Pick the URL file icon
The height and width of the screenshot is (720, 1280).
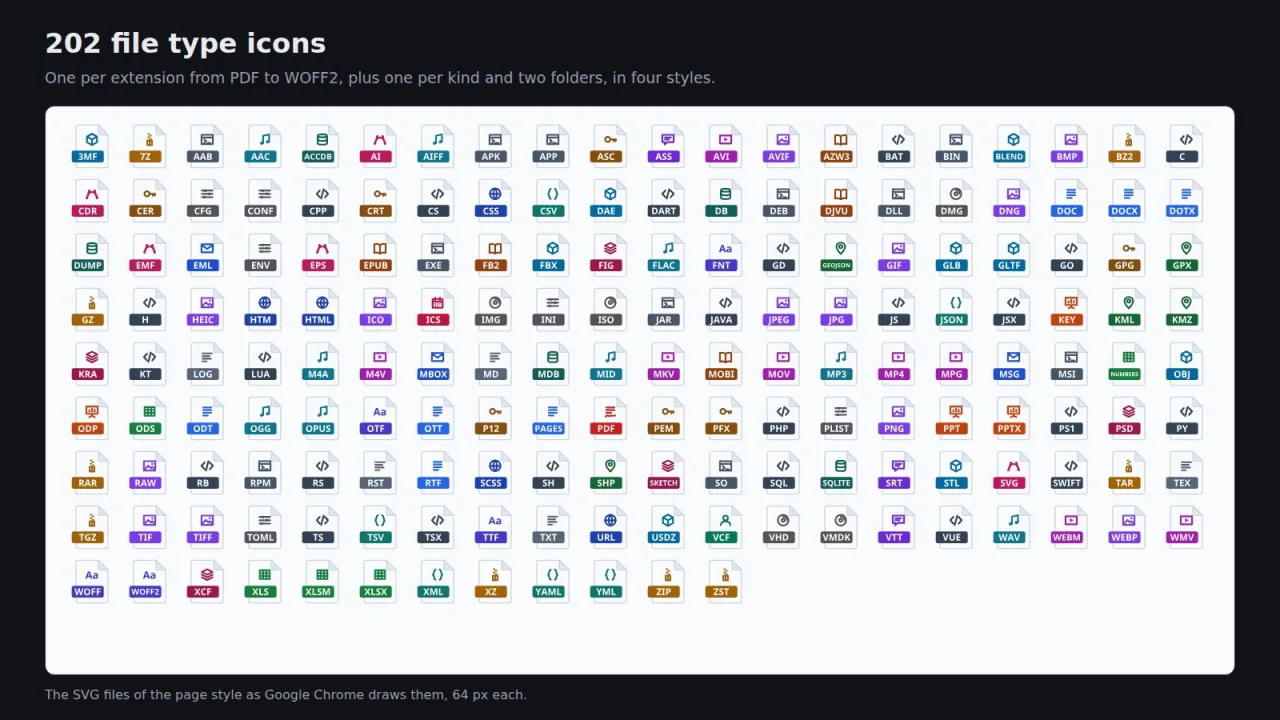[x=610, y=526]
